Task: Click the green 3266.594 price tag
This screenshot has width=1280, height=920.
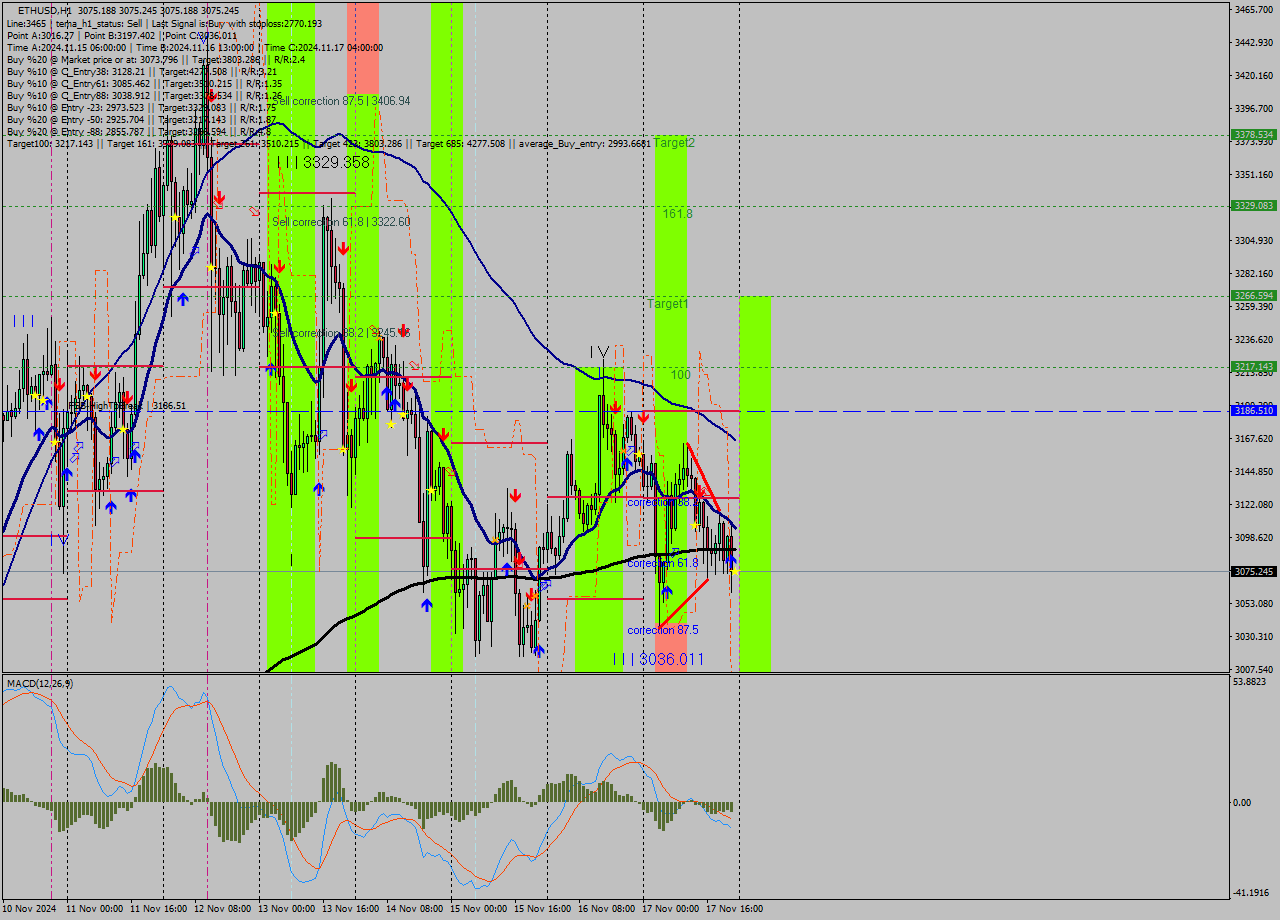Action: [1254, 295]
